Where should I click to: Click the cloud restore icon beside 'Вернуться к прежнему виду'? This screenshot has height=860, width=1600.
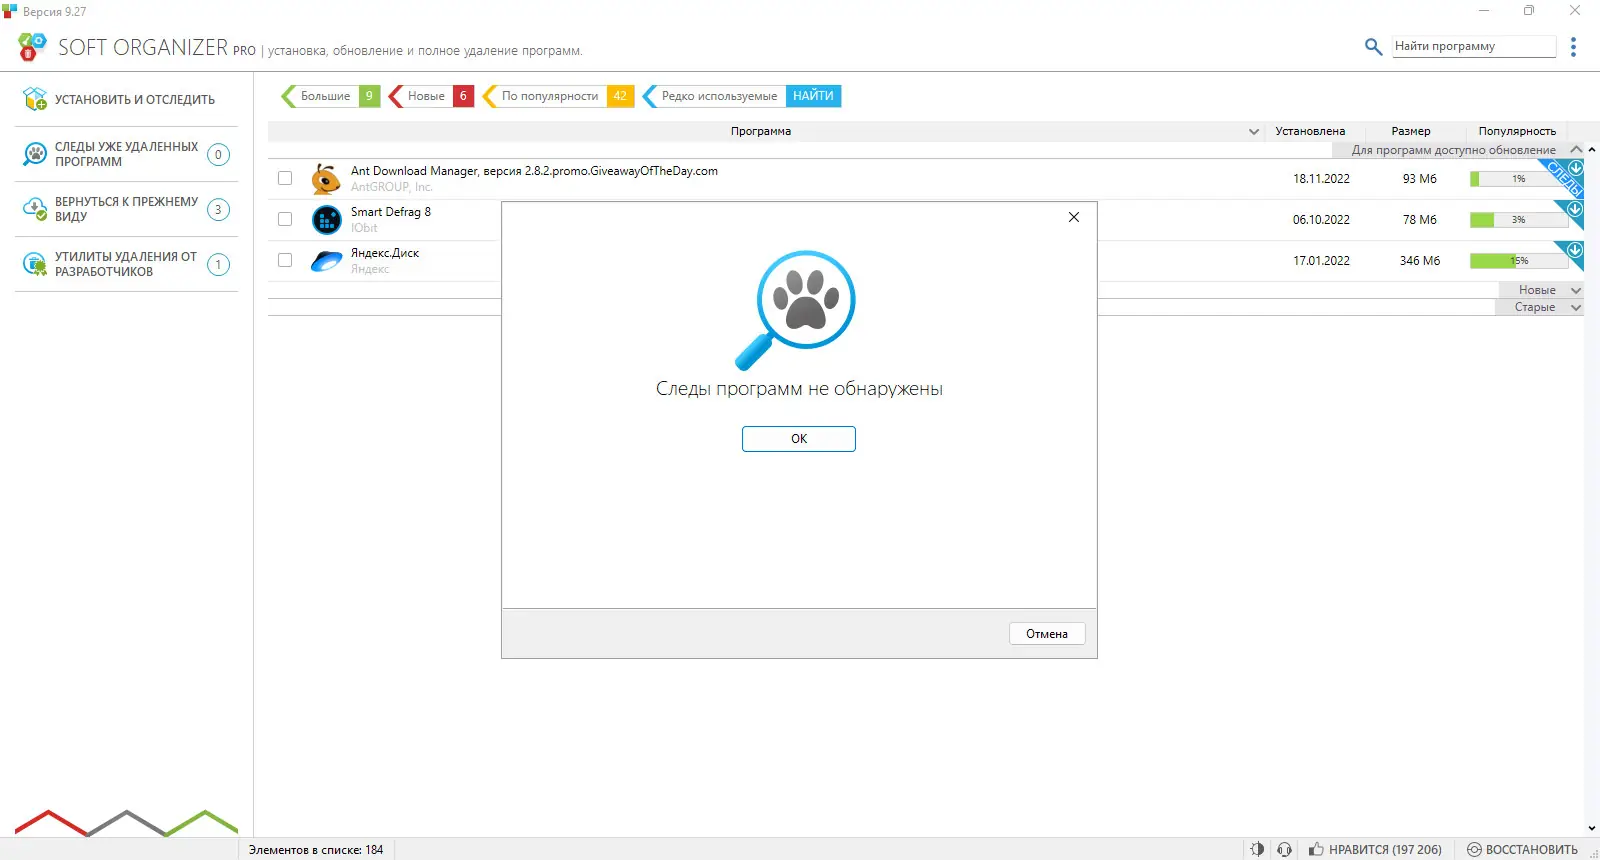(x=35, y=209)
